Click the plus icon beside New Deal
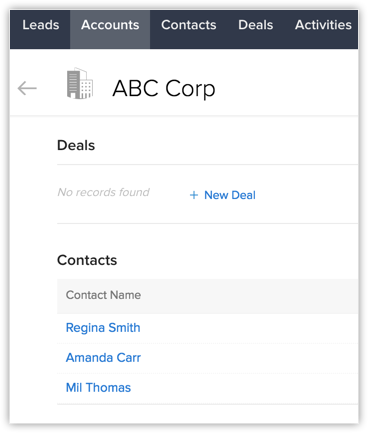368x433 pixels. (x=194, y=195)
